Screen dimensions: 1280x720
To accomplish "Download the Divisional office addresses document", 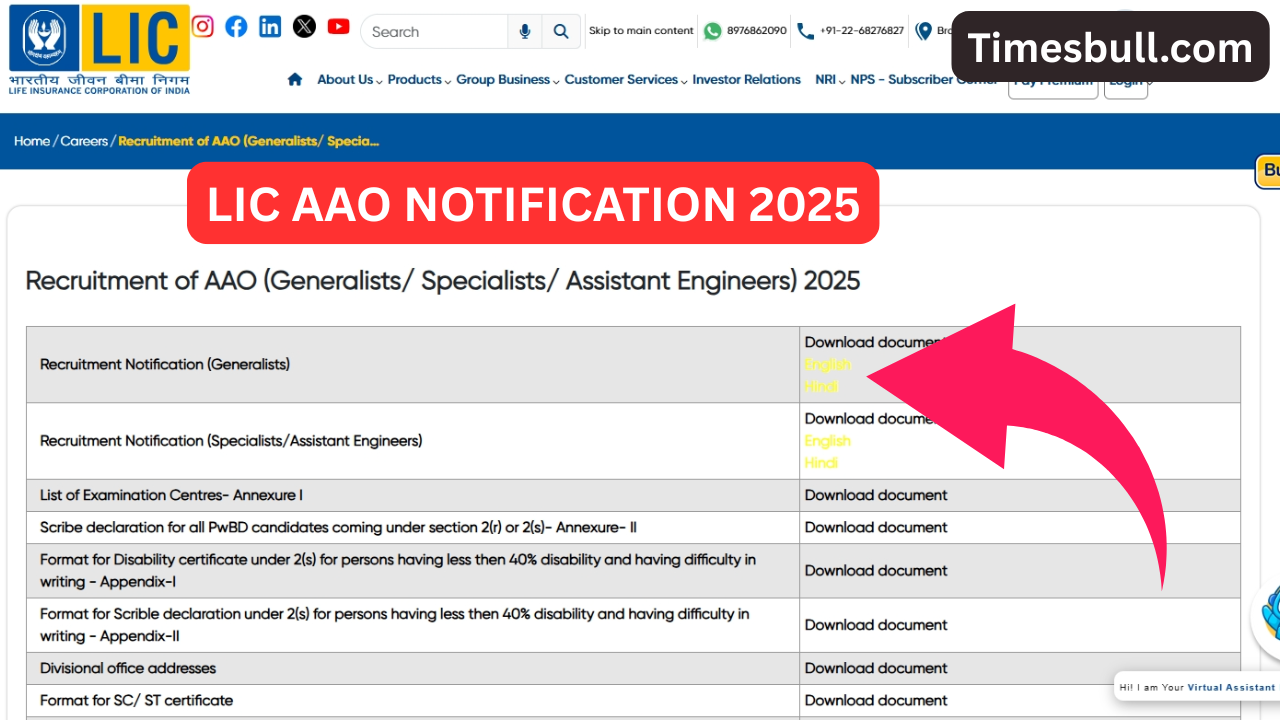I will 876,668.
